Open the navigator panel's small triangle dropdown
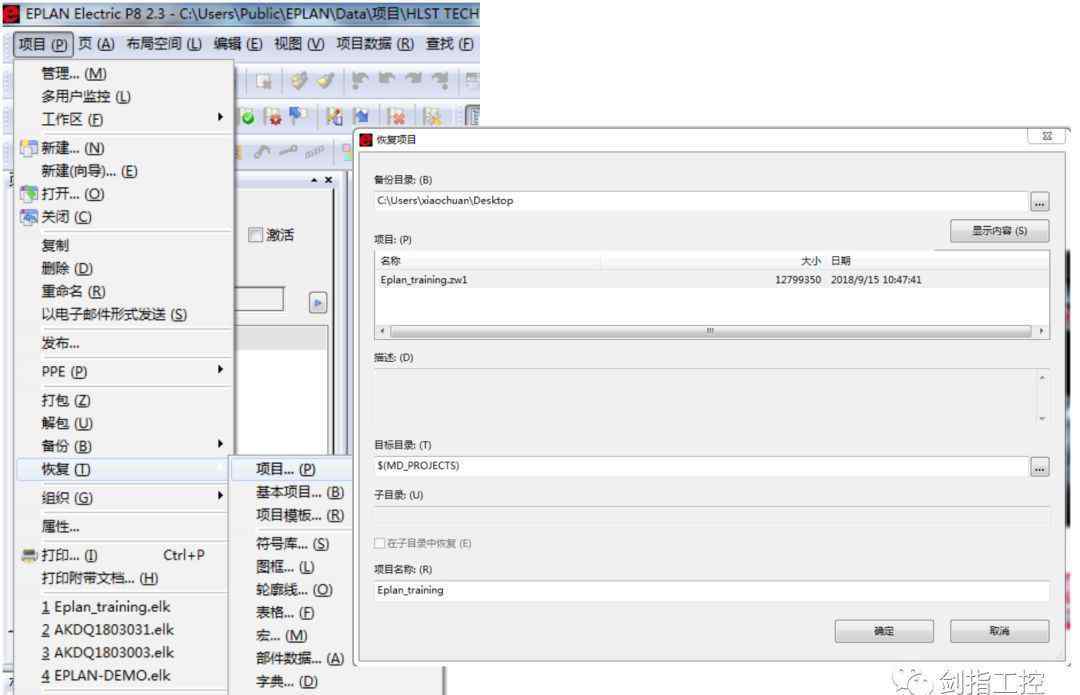1080x695 pixels. tap(314, 180)
